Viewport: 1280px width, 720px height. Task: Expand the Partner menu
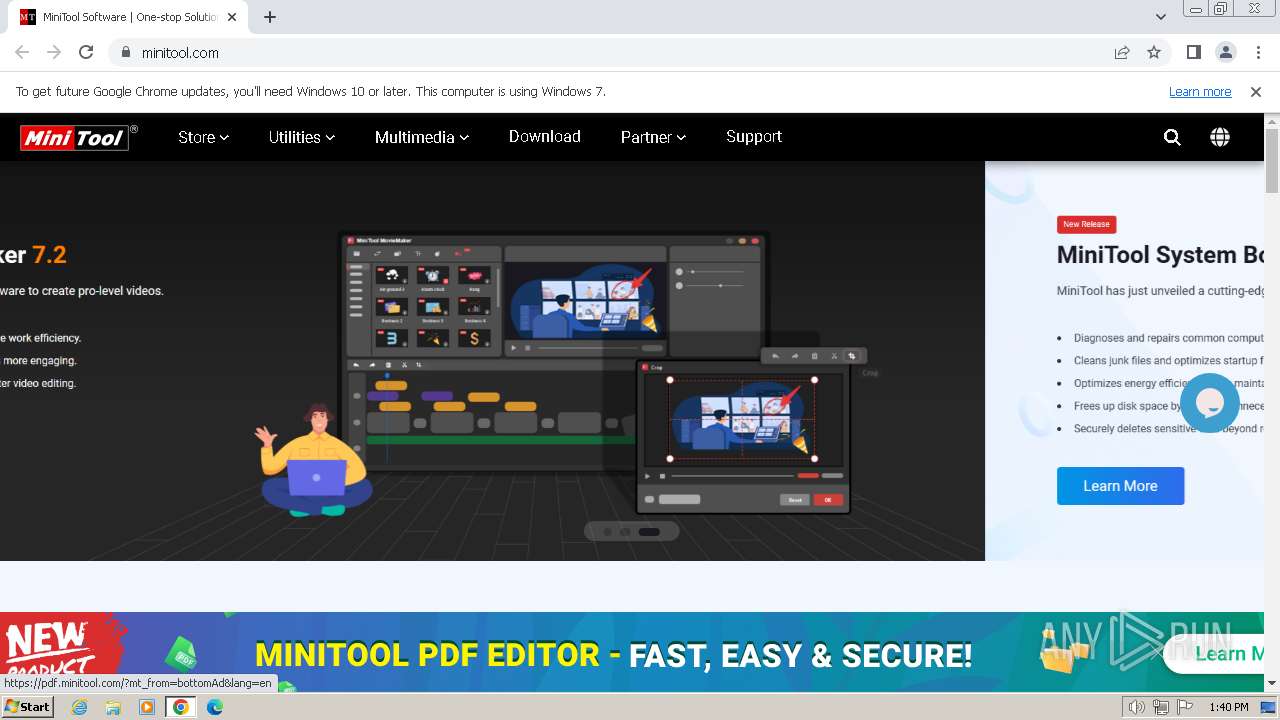653,137
